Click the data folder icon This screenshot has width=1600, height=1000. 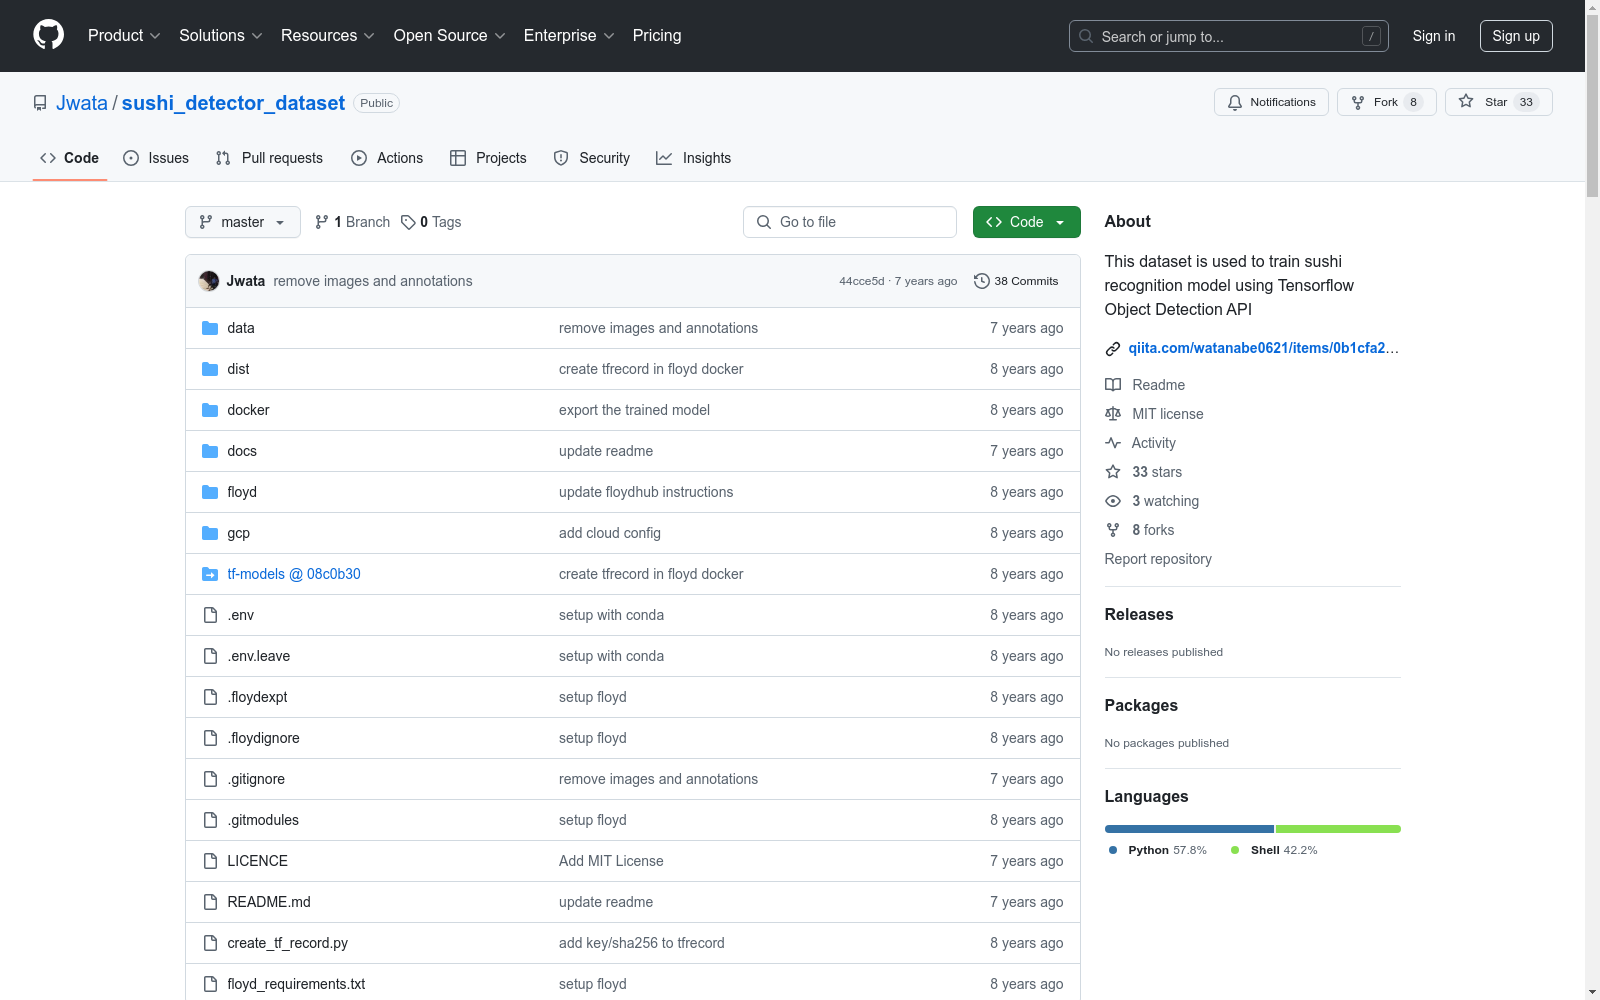tap(210, 328)
